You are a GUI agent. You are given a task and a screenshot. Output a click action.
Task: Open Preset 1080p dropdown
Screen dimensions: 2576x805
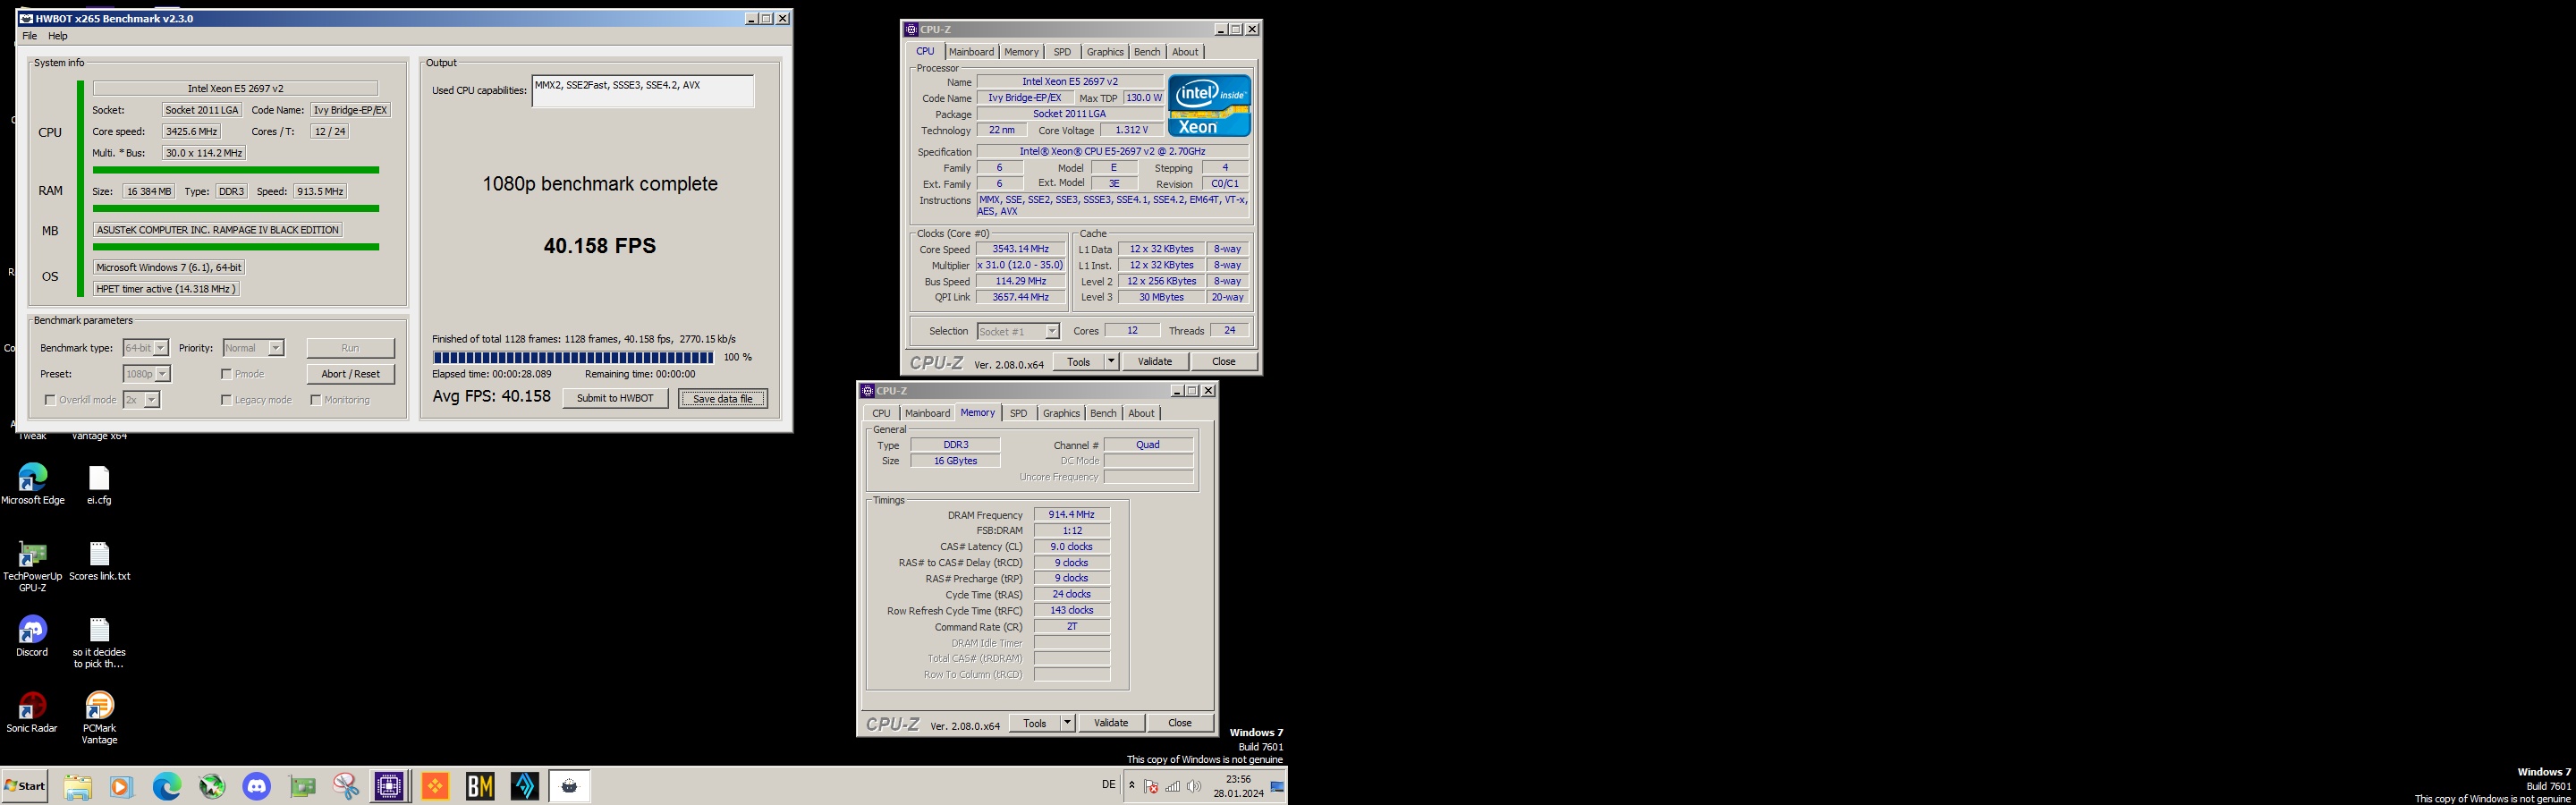pos(147,374)
